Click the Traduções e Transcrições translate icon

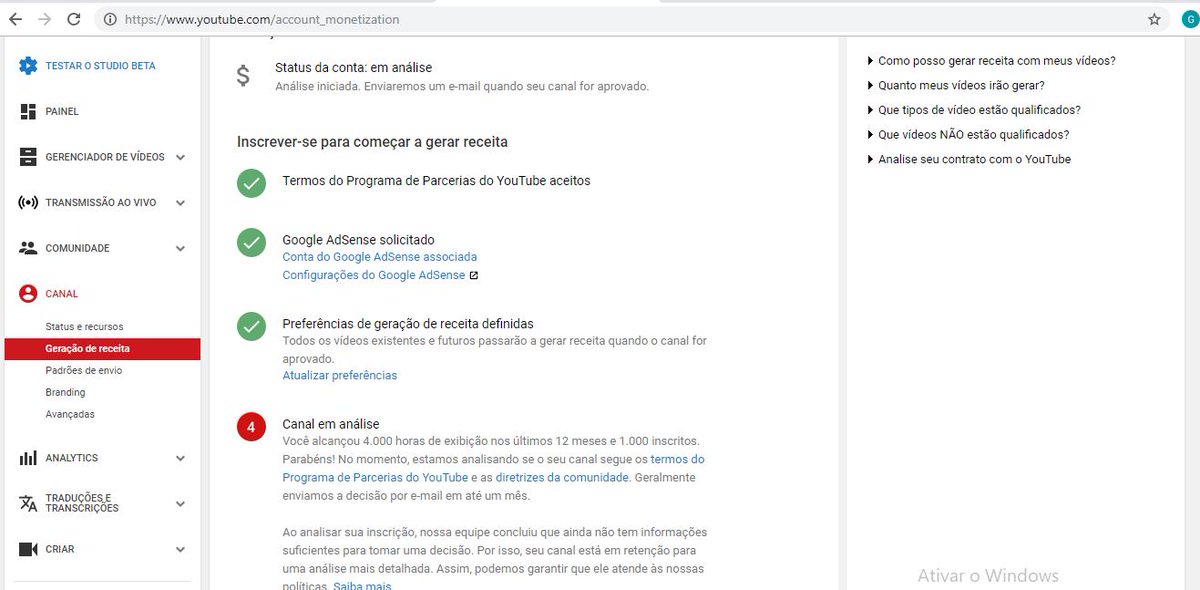28,503
